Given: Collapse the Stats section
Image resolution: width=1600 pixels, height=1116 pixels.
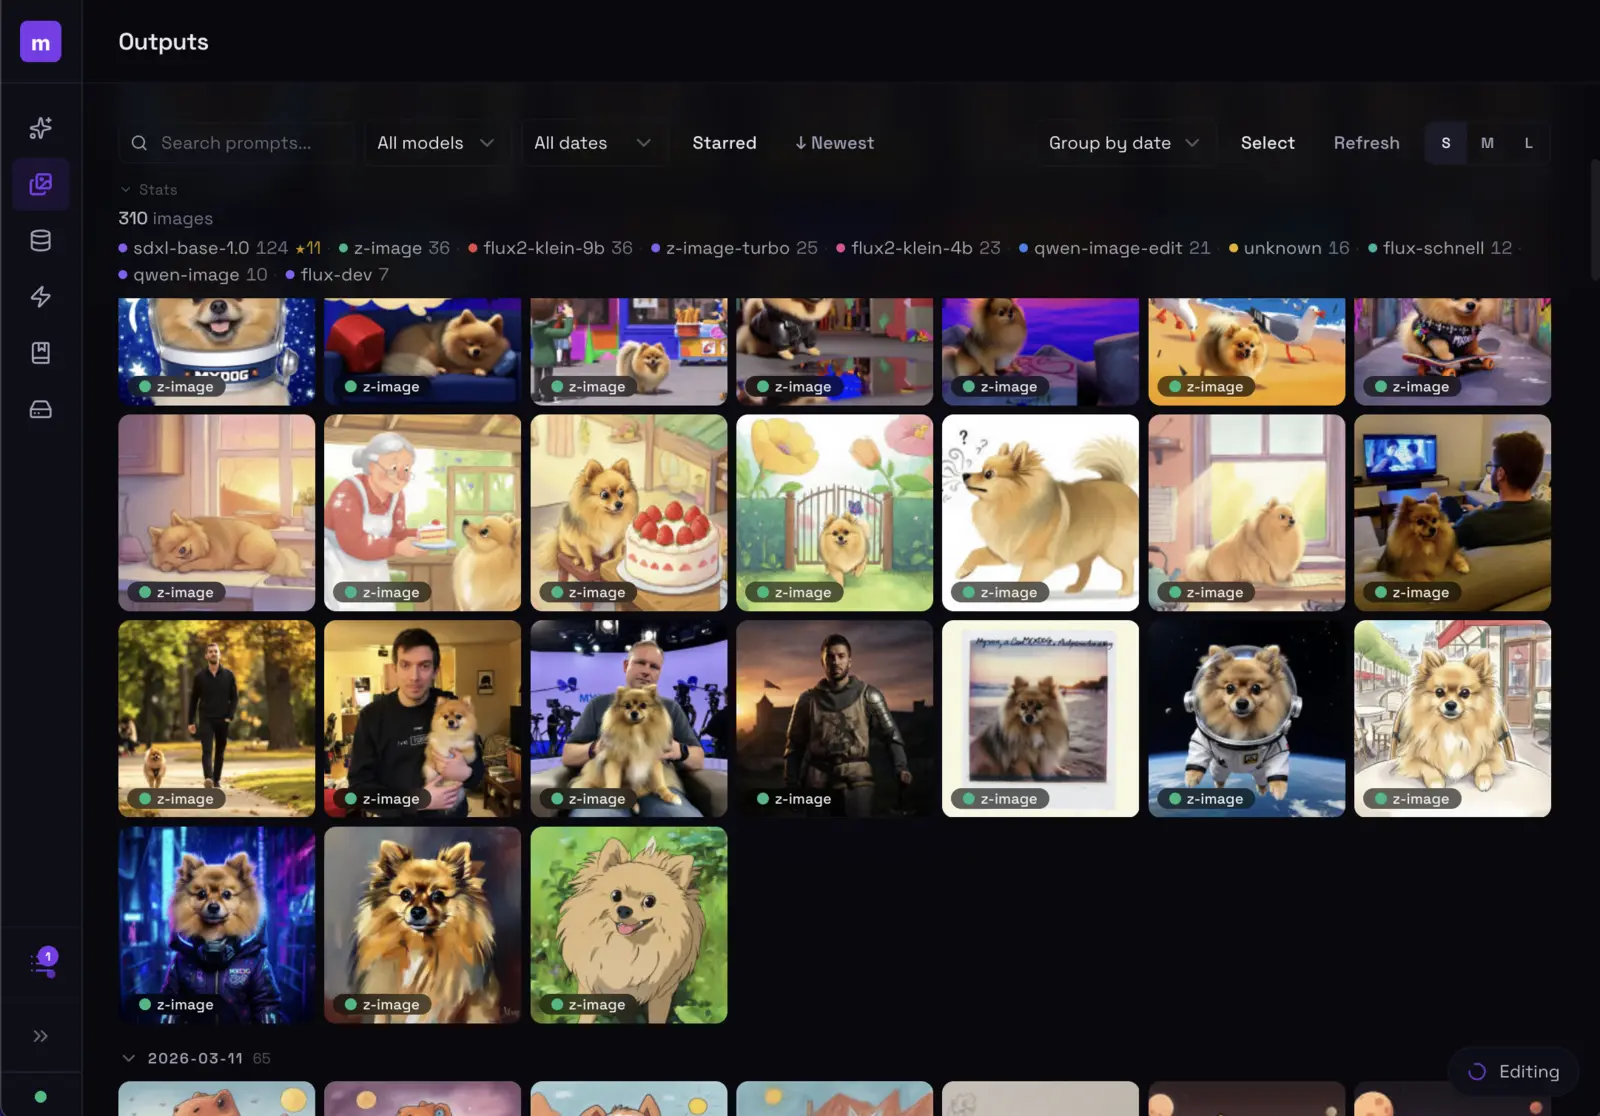Looking at the screenshot, I should (x=148, y=189).
